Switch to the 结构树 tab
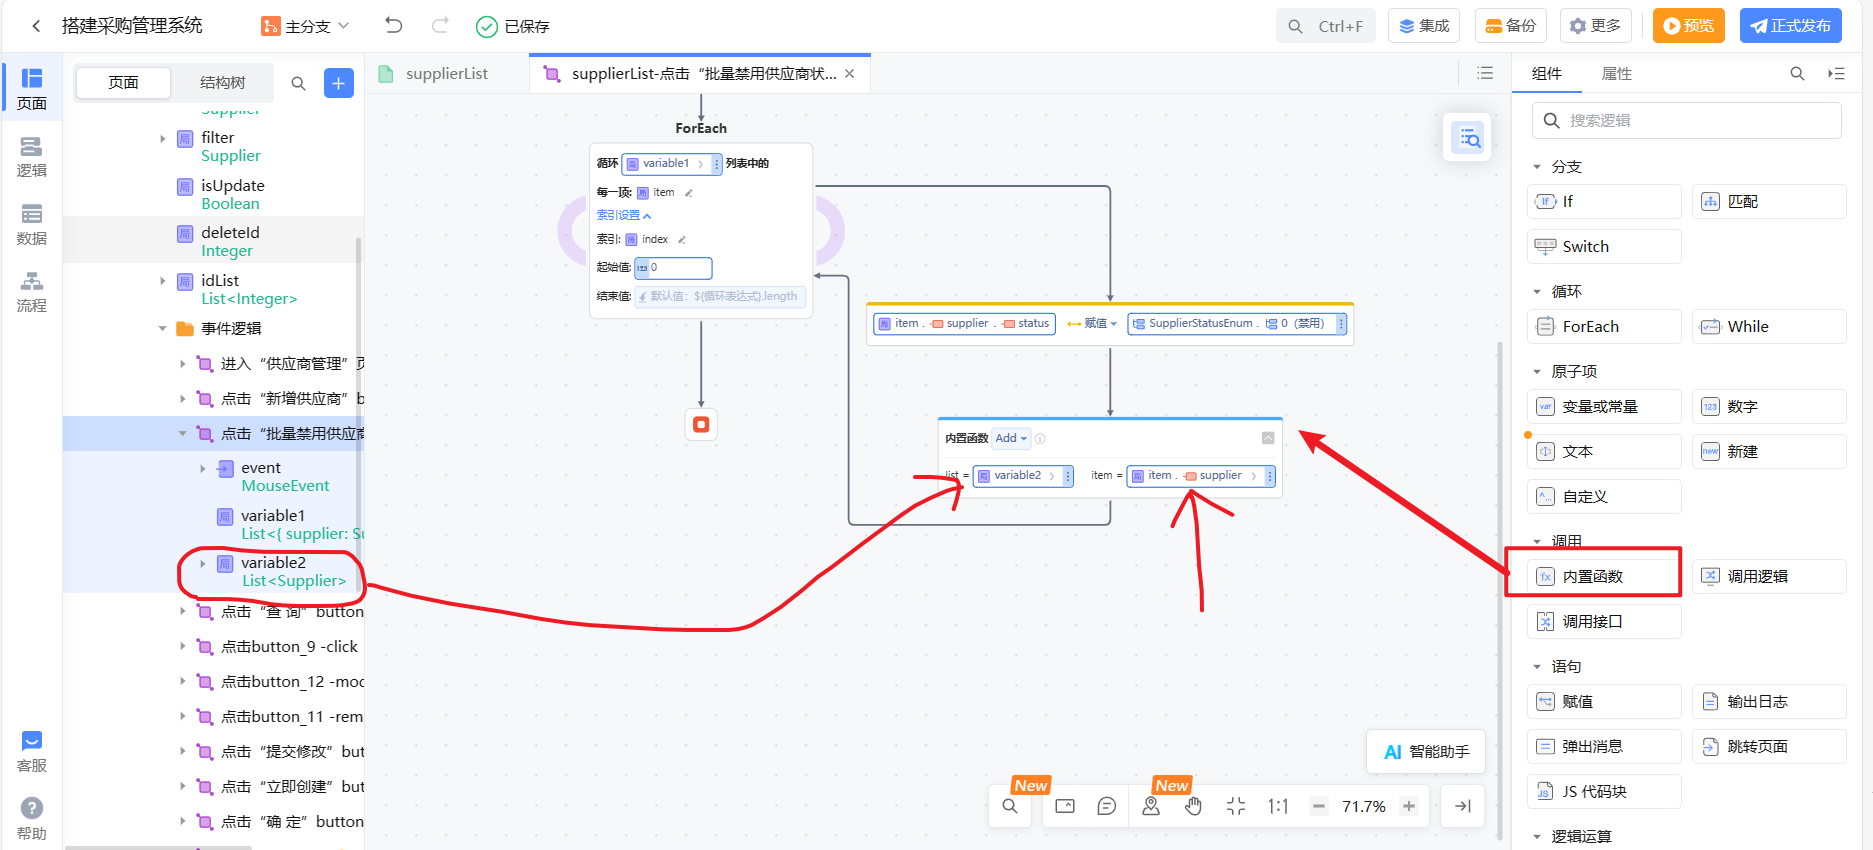The height and width of the screenshot is (850, 1873). point(222,83)
